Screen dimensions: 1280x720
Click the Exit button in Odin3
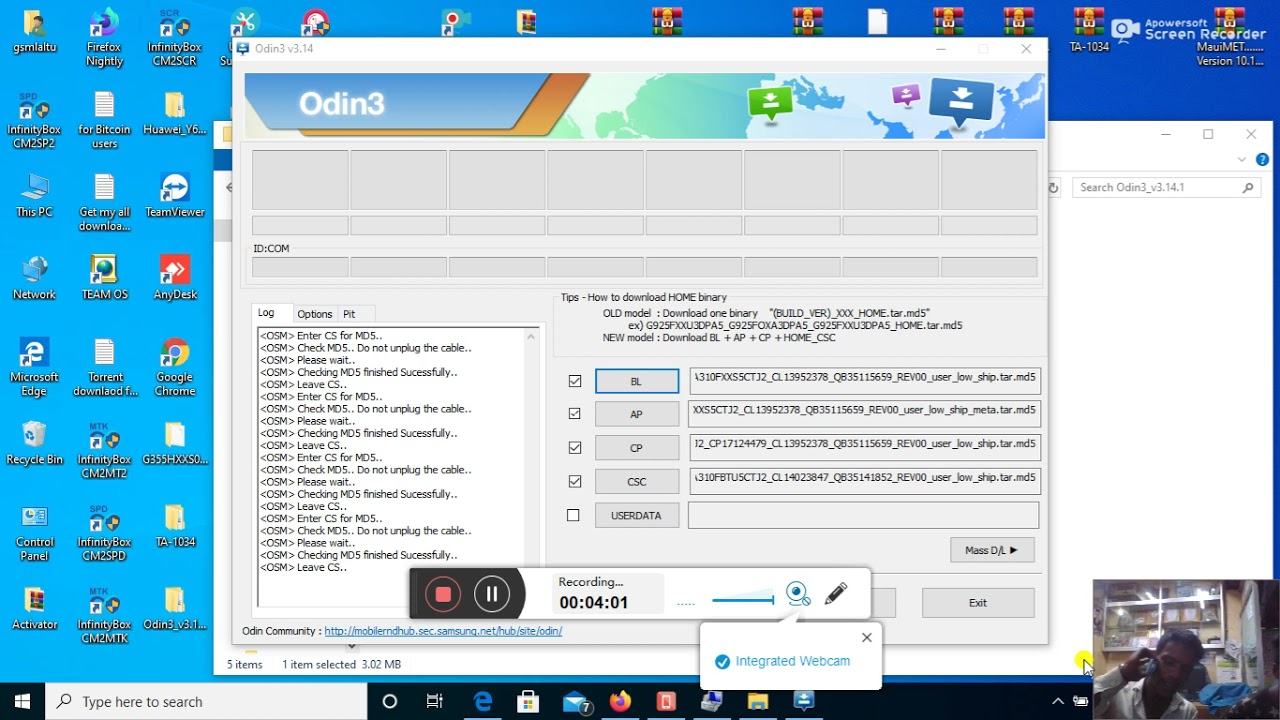click(978, 603)
